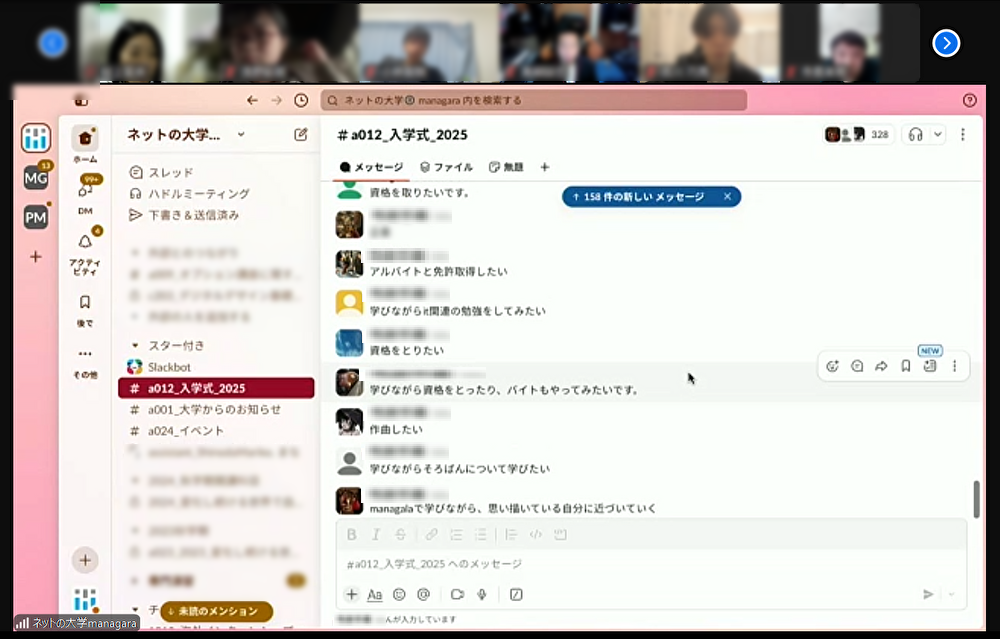Image resolution: width=1000 pixels, height=639 pixels.
Task: Click the 作曲したい message text
Action: click(396, 429)
